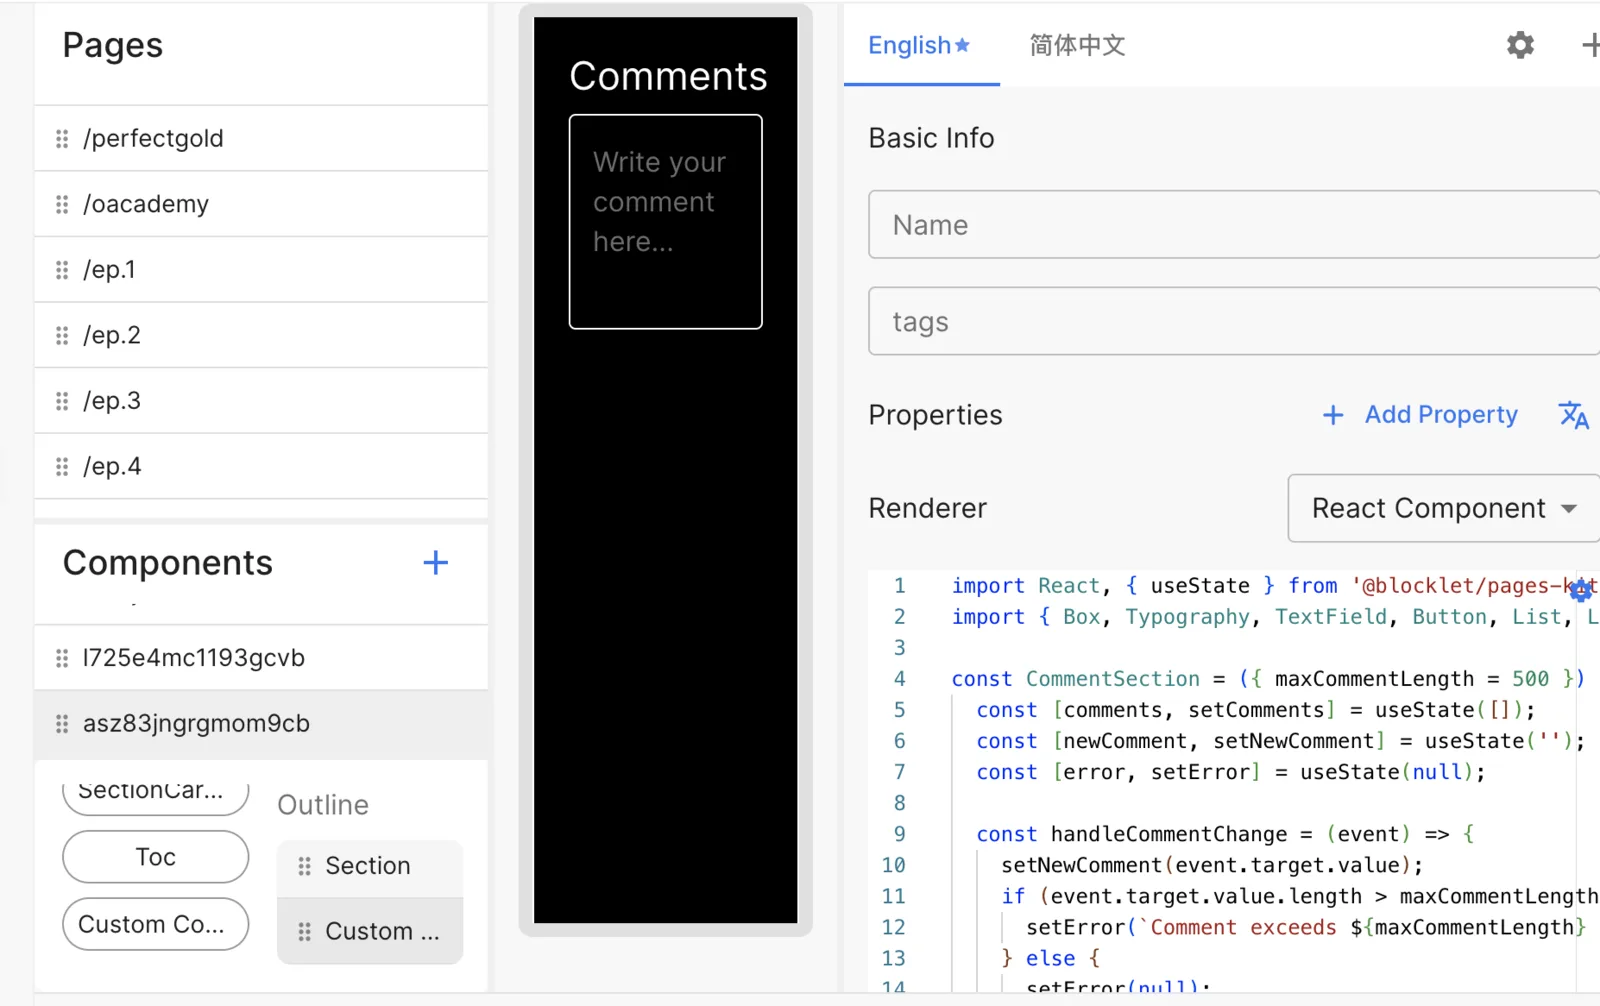Select the Custom ... outline item
The image size is (1600, 1006).
(370, 931)
